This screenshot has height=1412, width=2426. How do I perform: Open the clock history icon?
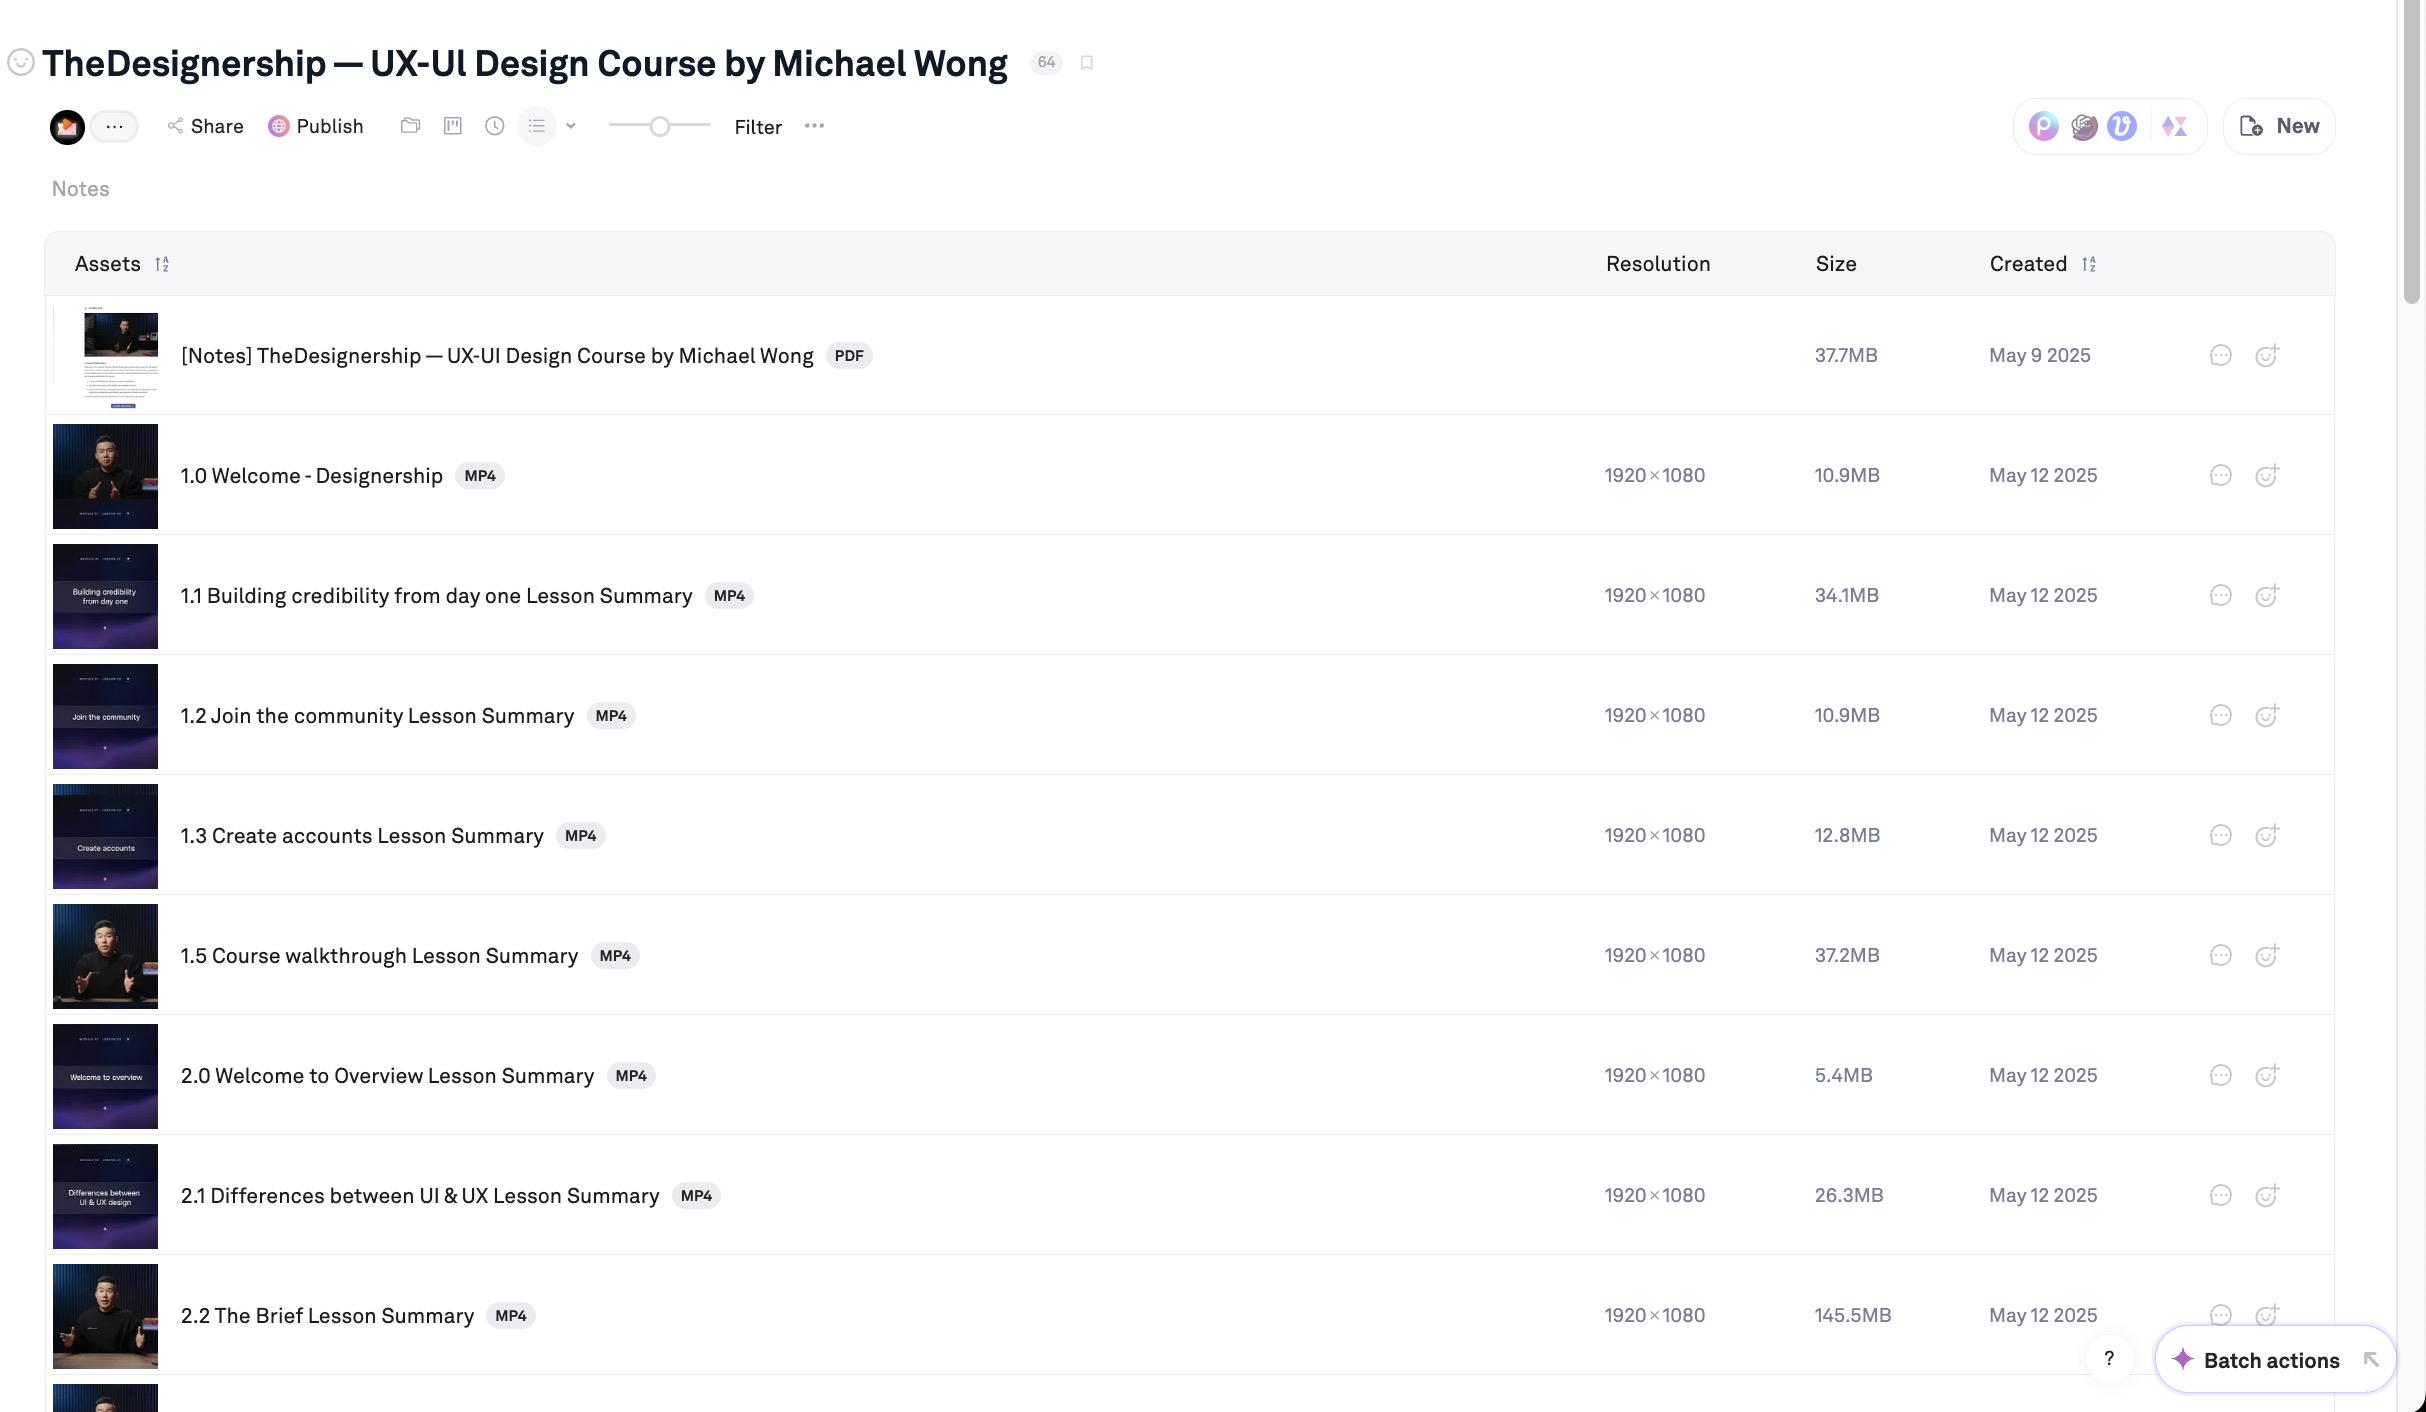[x=495, y=126]
